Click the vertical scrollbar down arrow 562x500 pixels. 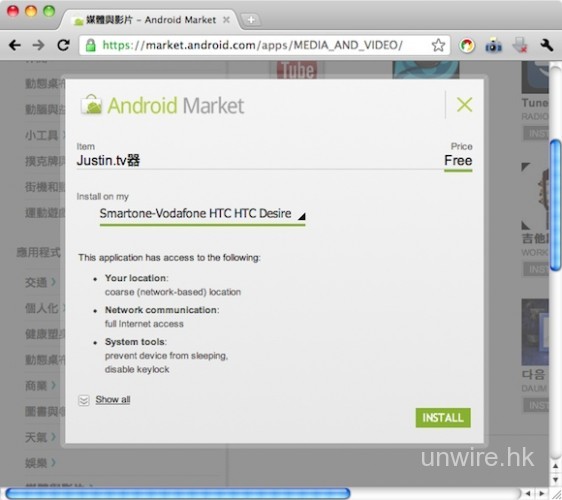point(555,480)
